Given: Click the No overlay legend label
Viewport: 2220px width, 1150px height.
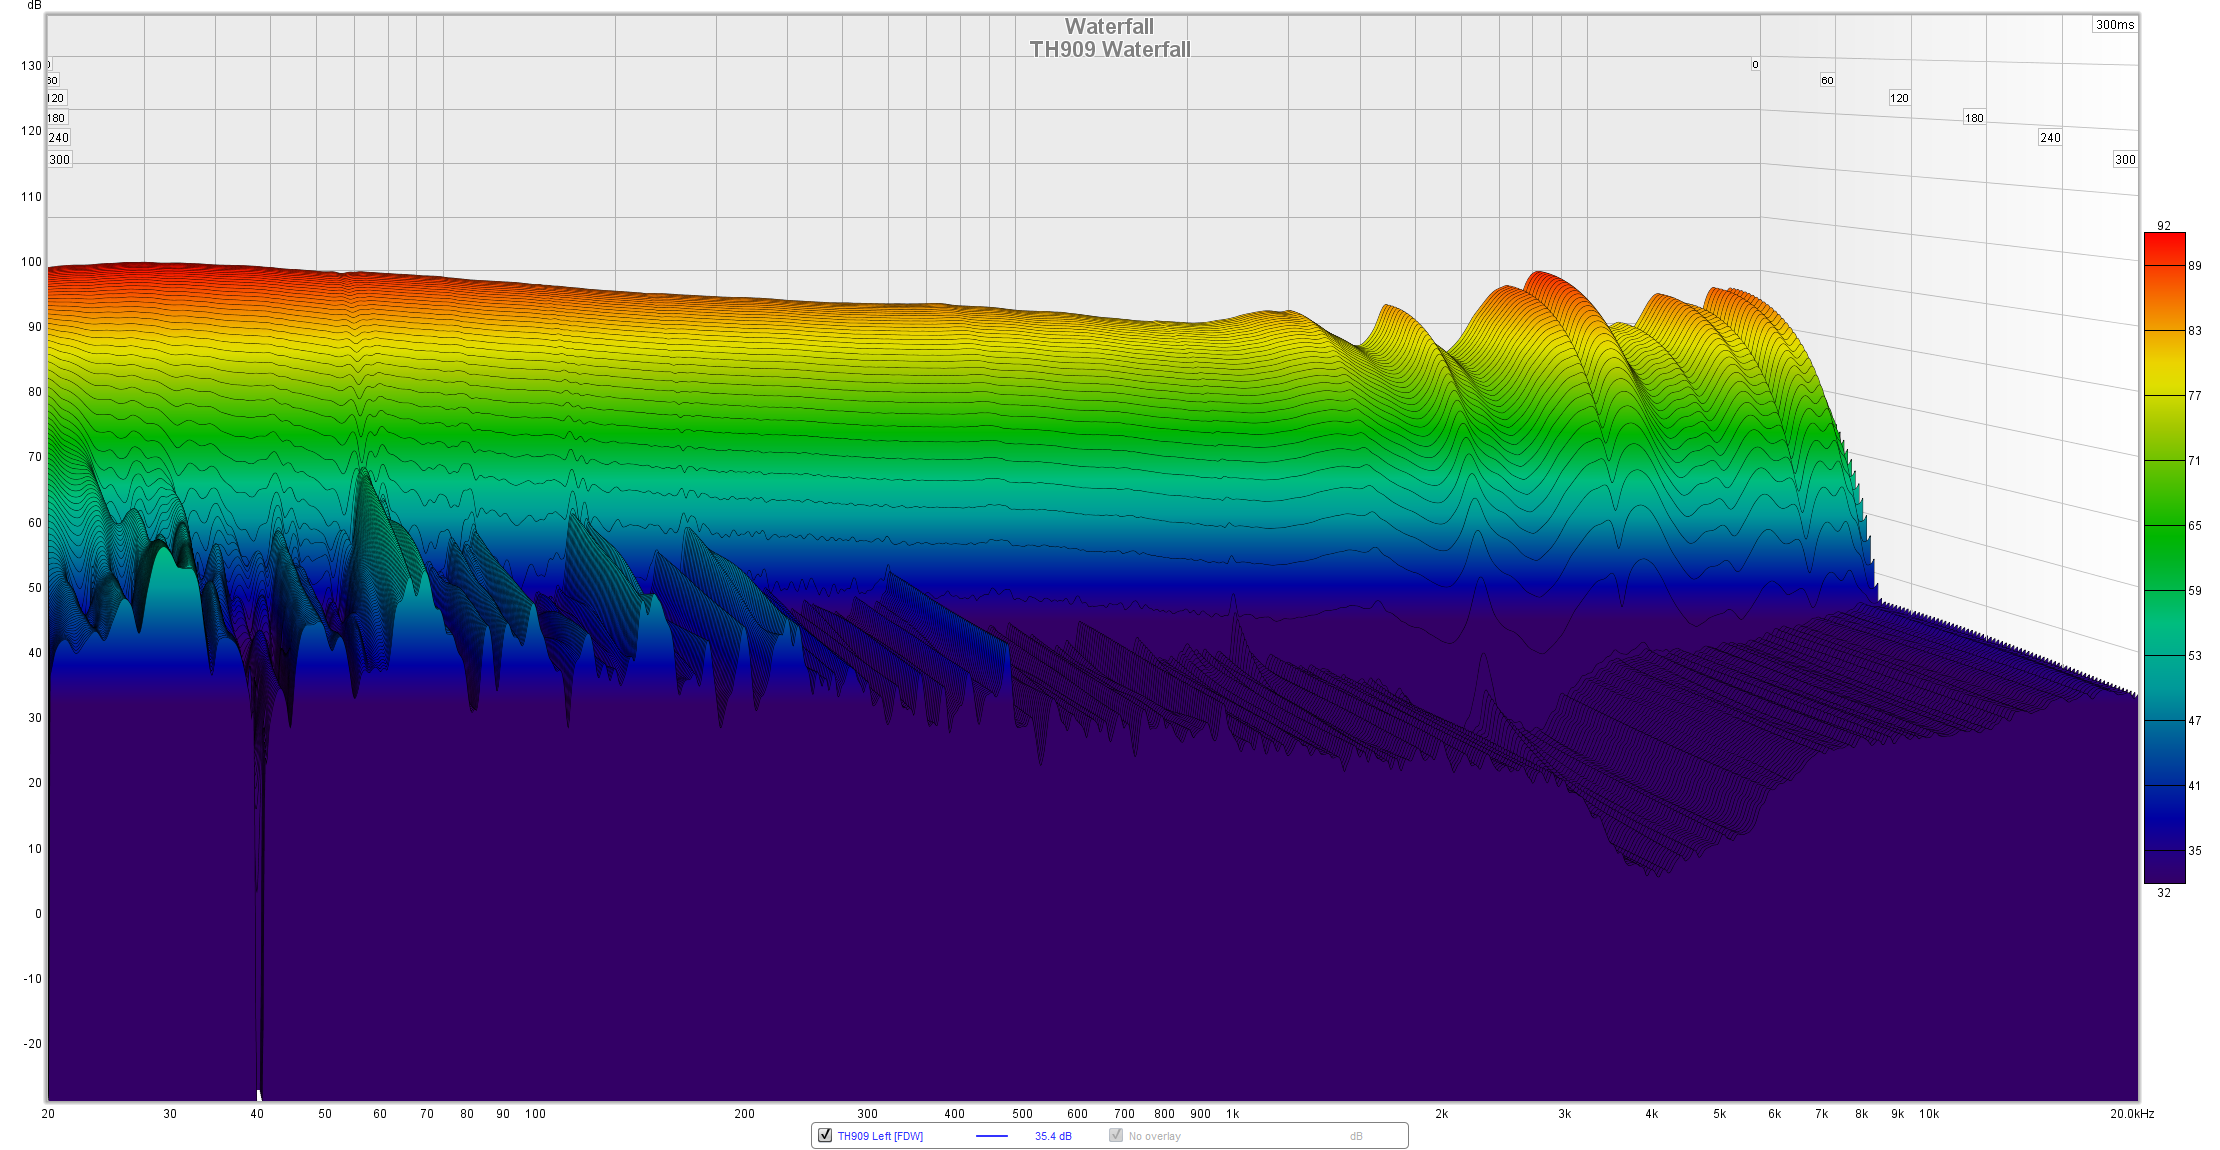Looking at the screenshot, I should coord(1154,1136).
